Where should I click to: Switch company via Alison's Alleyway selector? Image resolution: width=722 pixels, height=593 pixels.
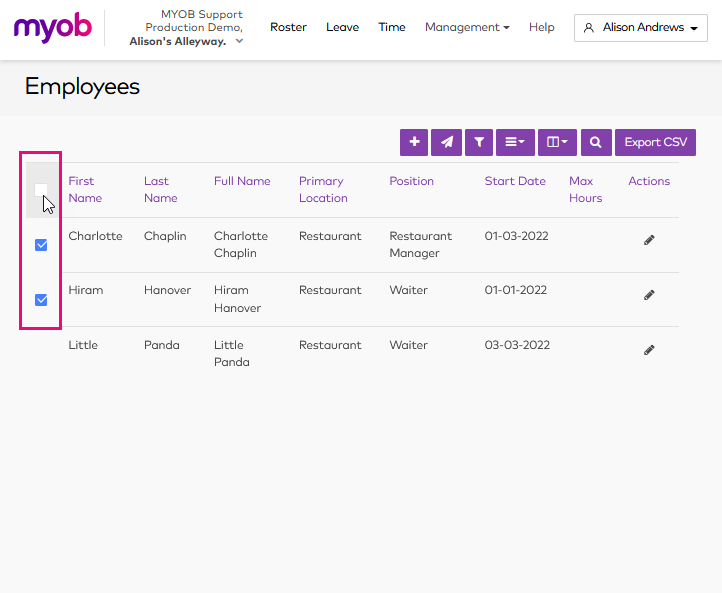click(187, 42)
